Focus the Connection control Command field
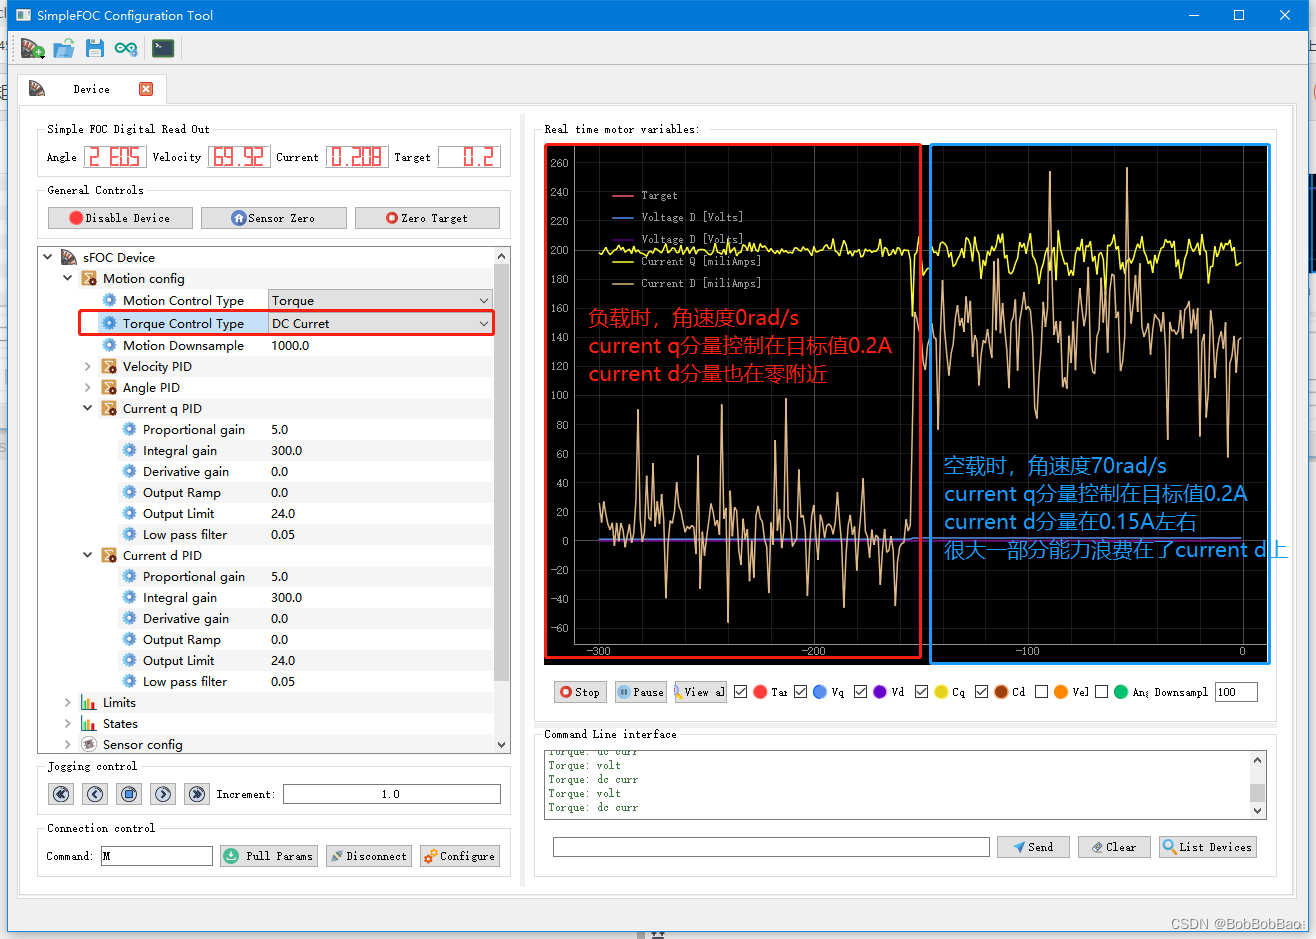The height and width of the screenshot is (939, 1316). pyautogui.click(x=157, y=856)
